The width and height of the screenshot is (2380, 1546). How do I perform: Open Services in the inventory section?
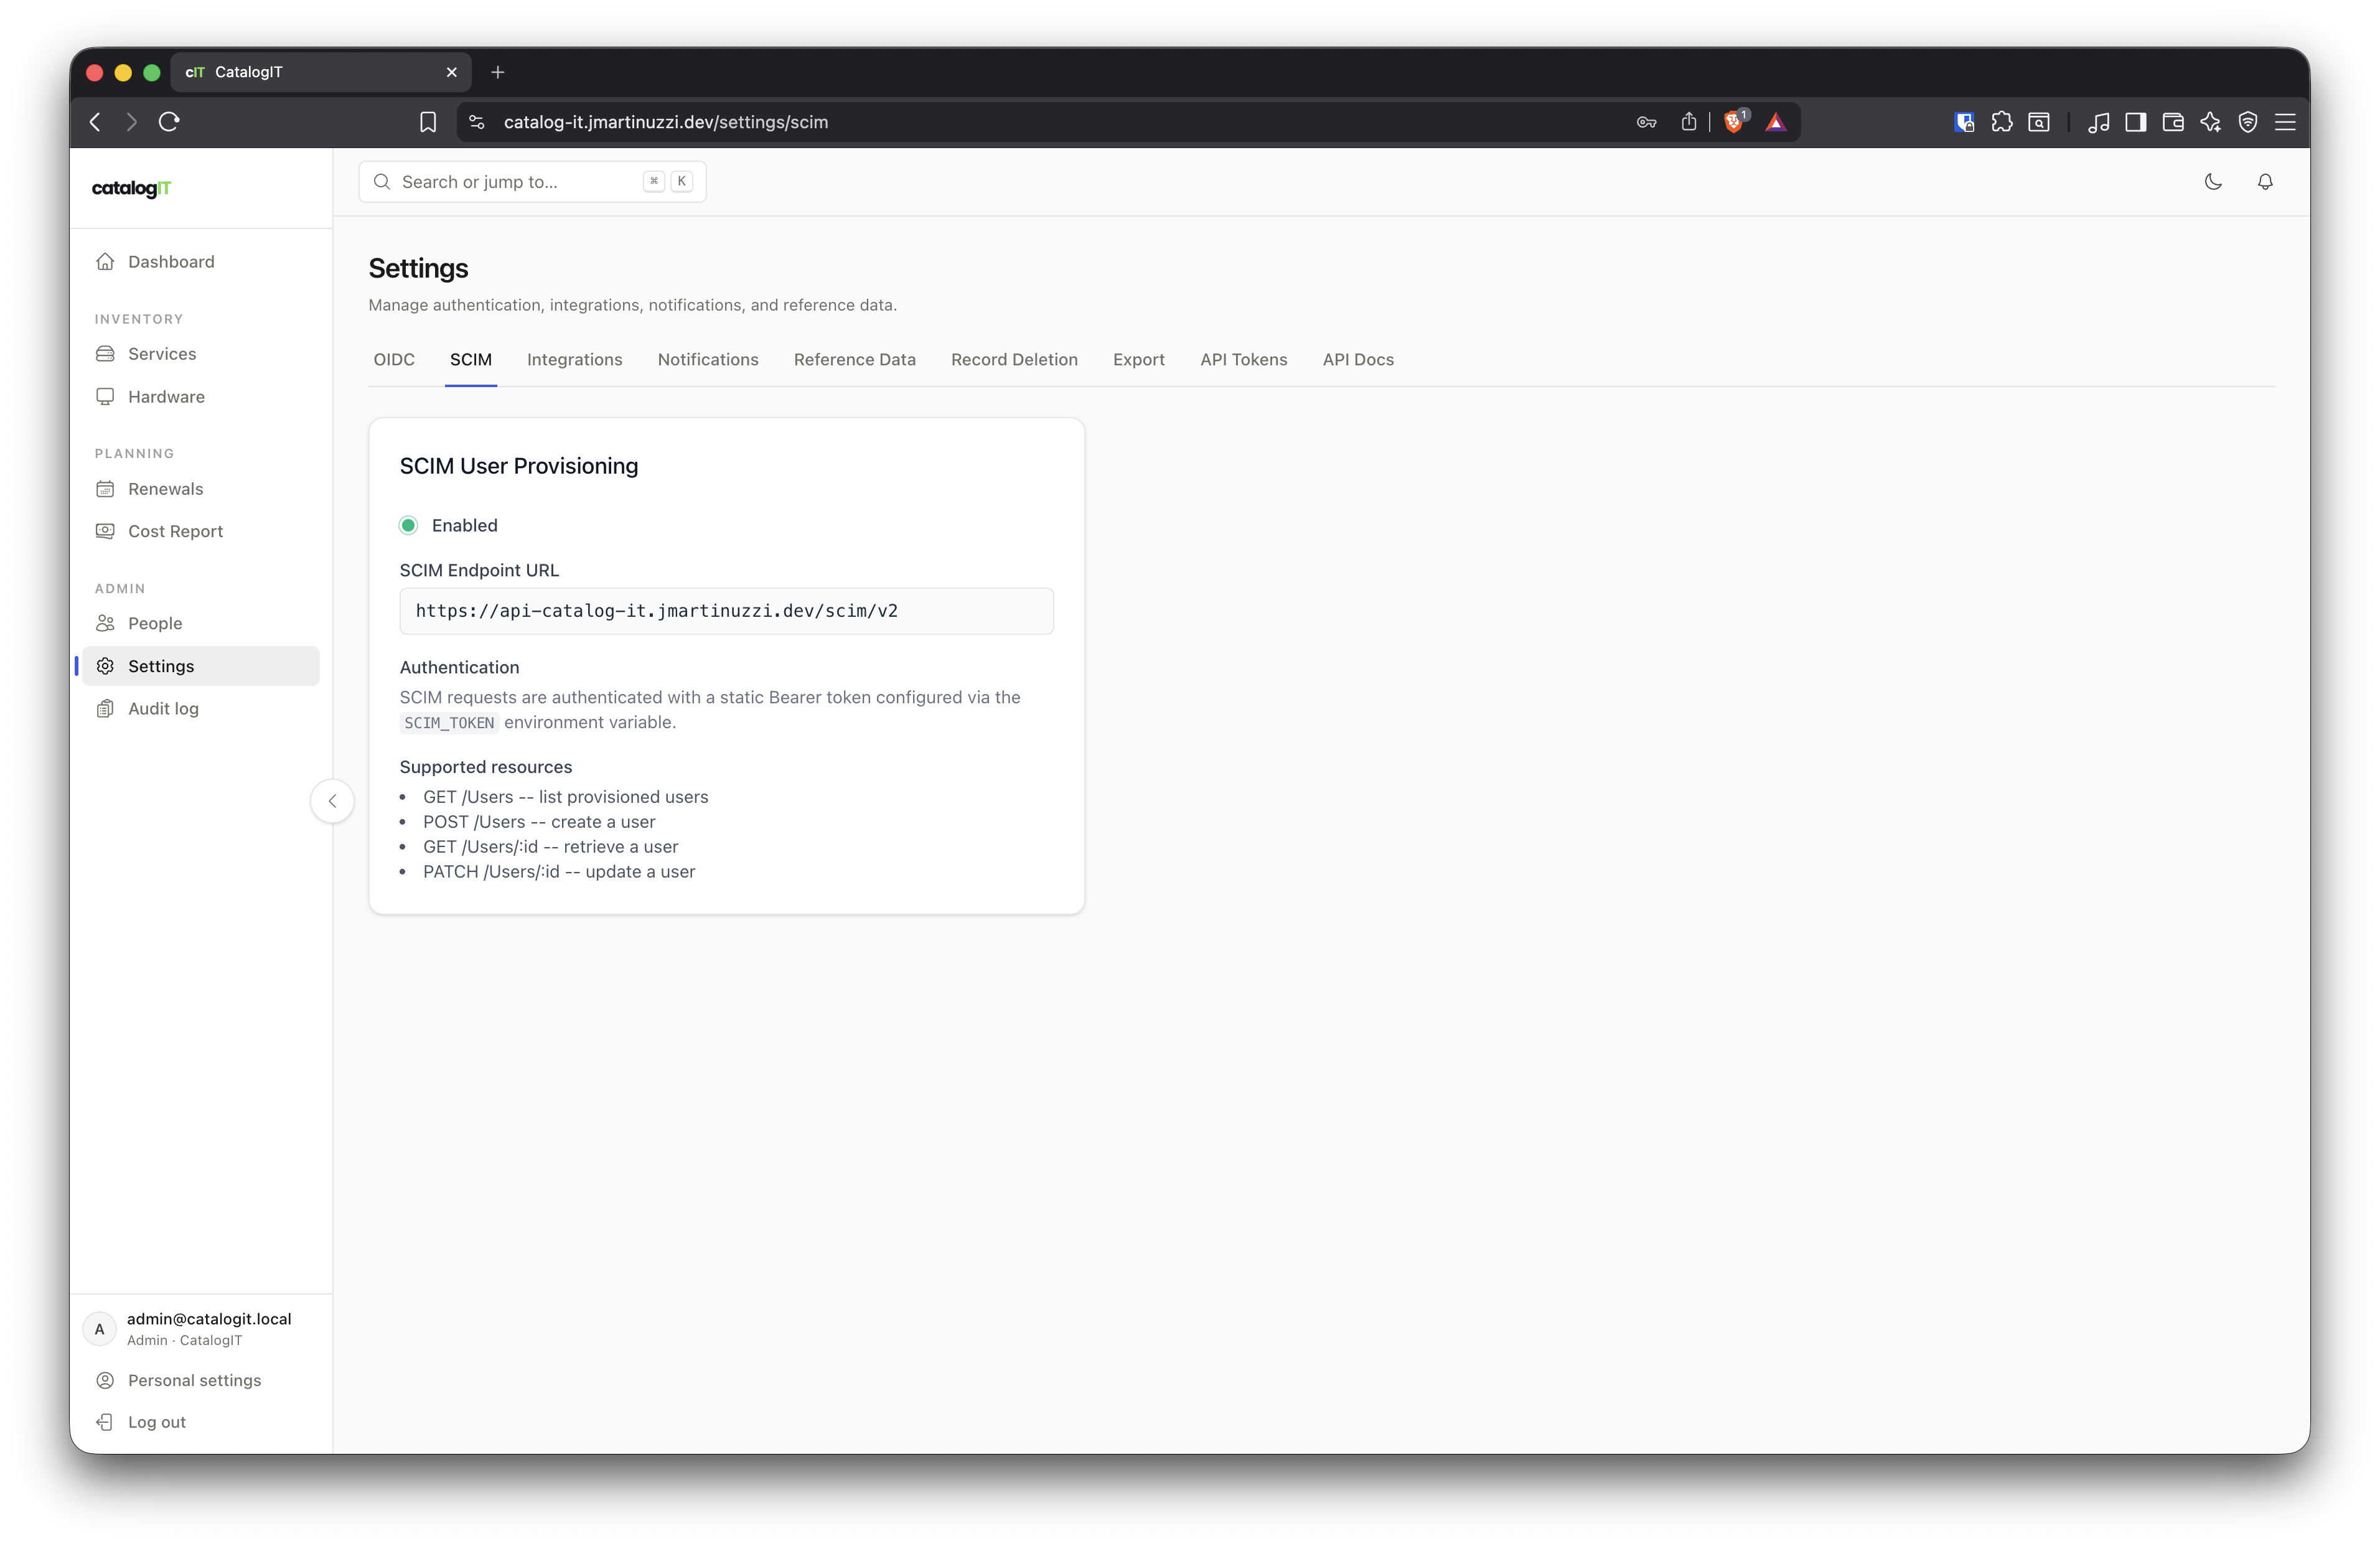[200, 354]
